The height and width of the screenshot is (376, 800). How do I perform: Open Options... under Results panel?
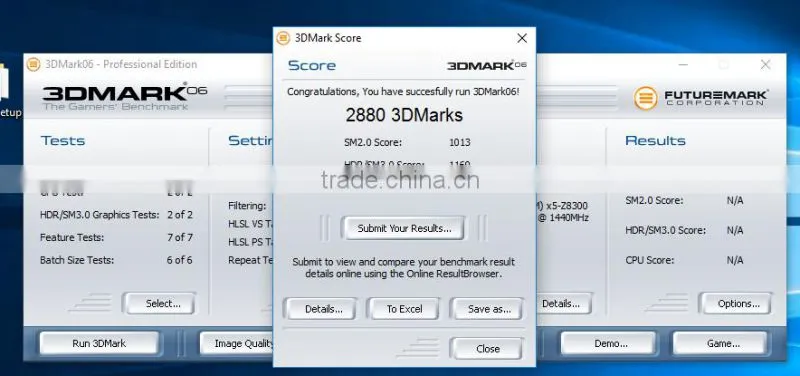(x=738, y=304)
